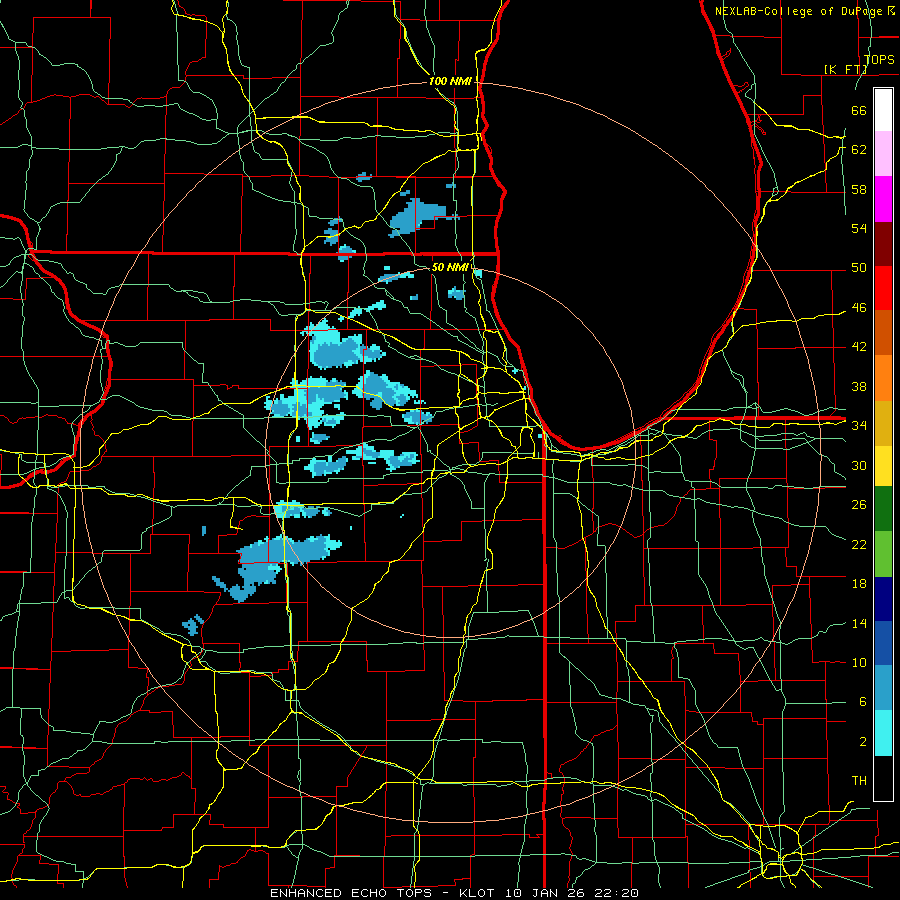Click the 'NEXLAB-College of DuPage' credit text
900x900 pixels.
pos(800,11)
